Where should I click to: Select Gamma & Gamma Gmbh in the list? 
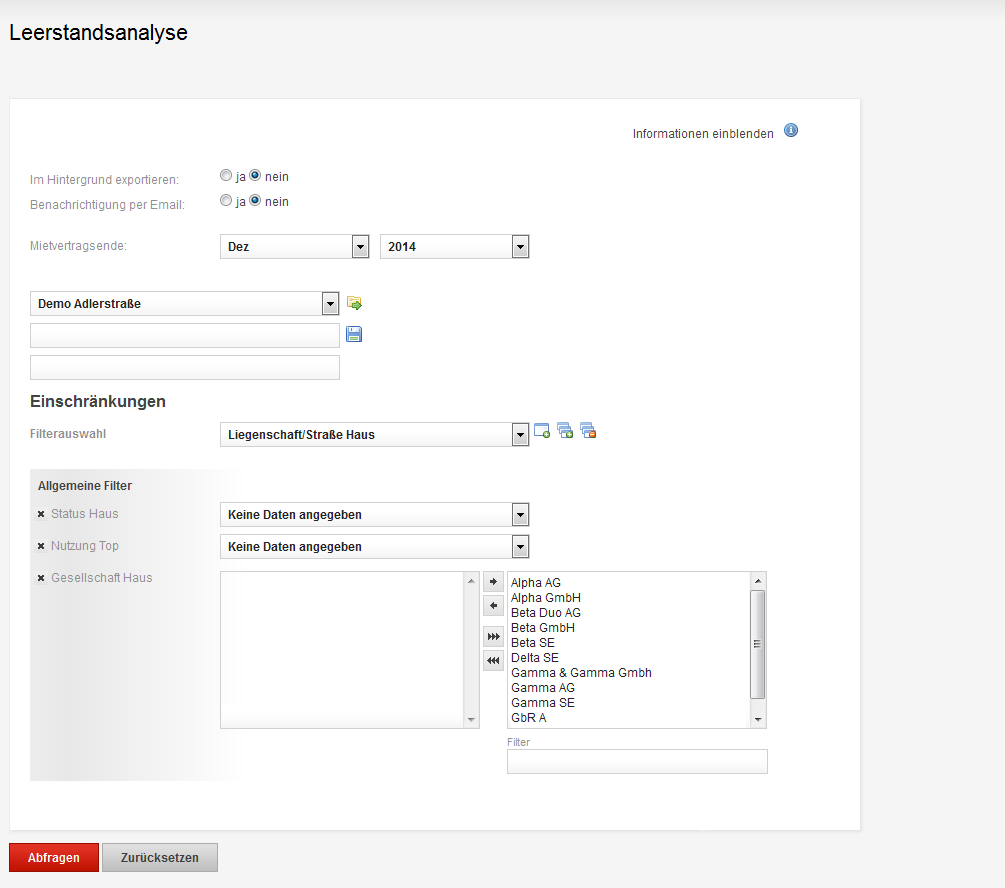tap(581, 673)
